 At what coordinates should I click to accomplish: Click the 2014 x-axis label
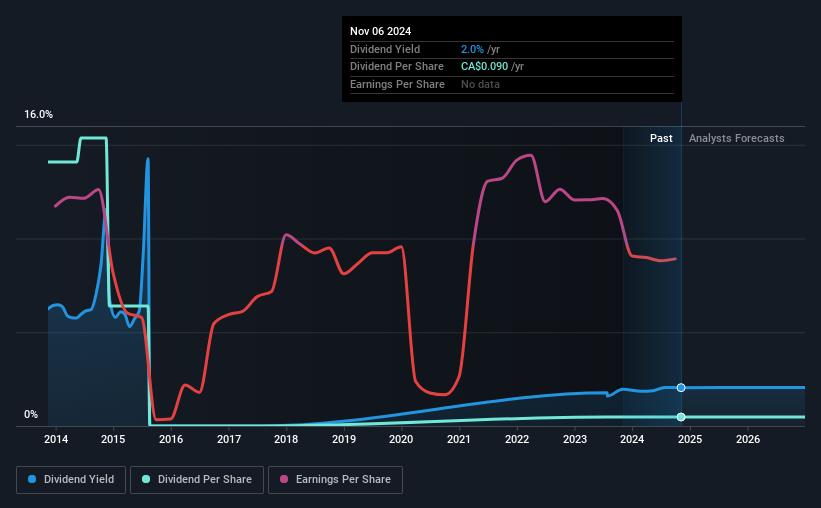click(56, 439)
